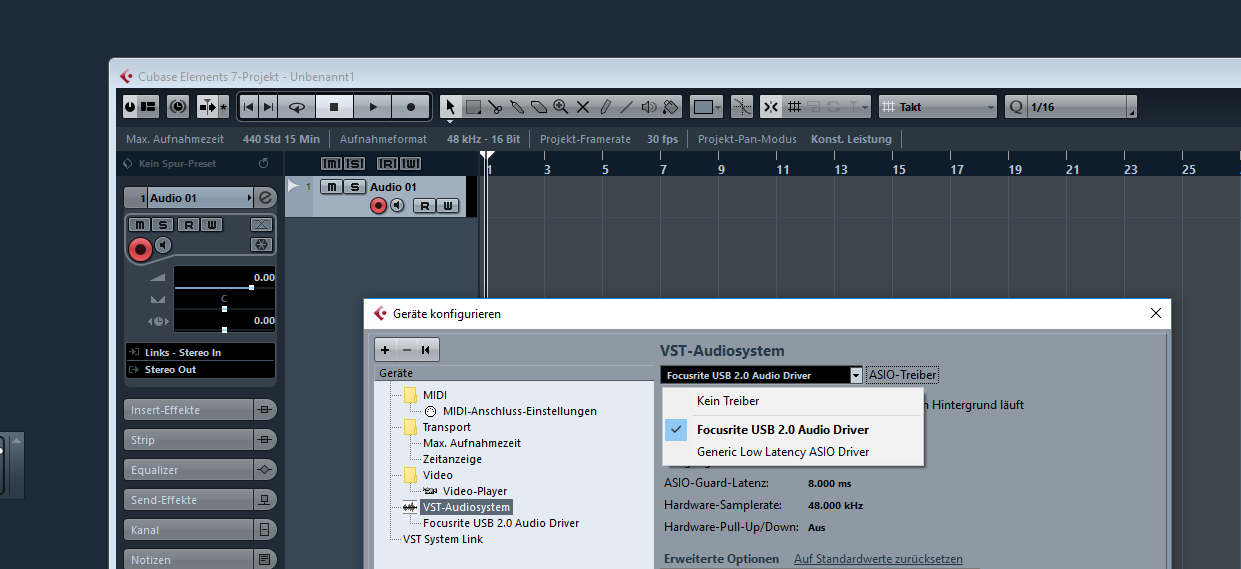Screen dimensions: 1241x569
Task: Select the Draw pencil tool
Action: tap(605, 106)
